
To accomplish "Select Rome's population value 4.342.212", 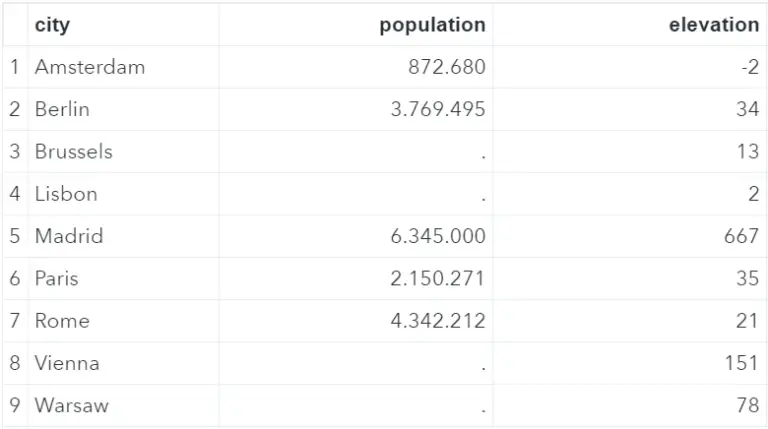I will 438,321.
